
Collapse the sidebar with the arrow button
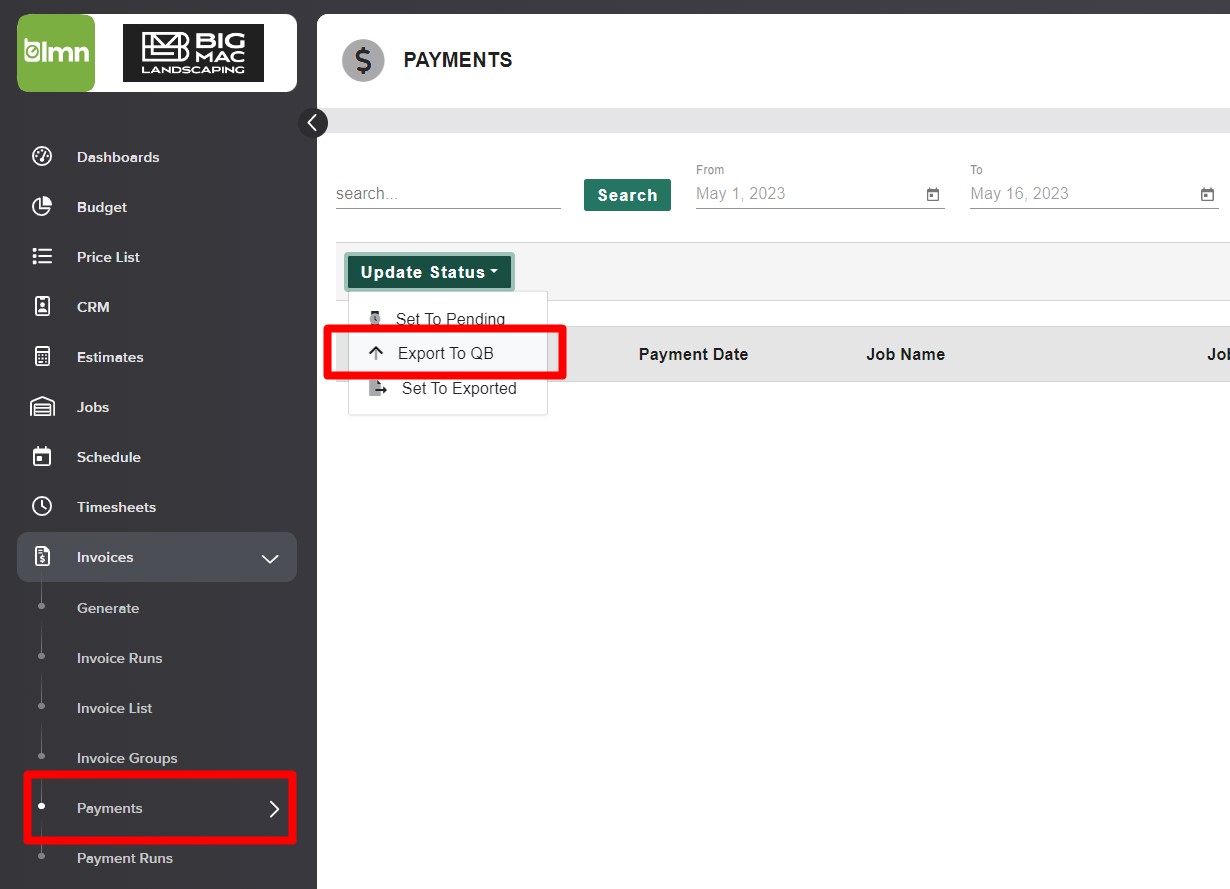click(313, 122)
